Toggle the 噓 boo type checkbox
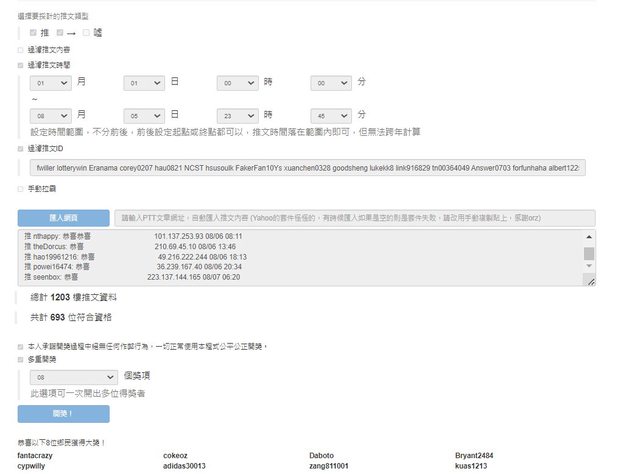This screenshot has height=474, width=640. [87, 33]
